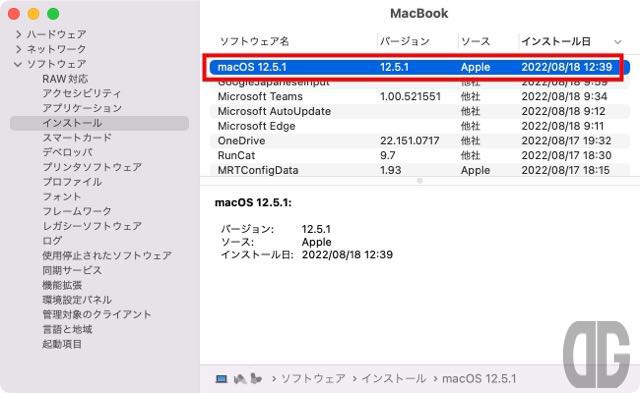Select the Microsoft Teams row

[420, 96]
